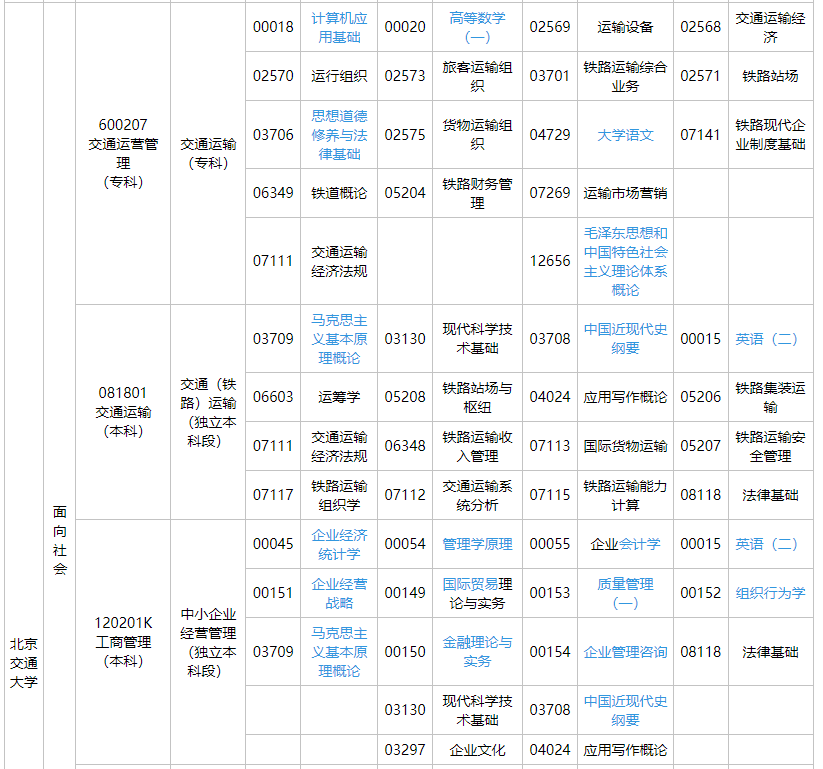Select the 铁路运输综合业务 course cell
Screen dimensions: 823x769
coord(625,76)
